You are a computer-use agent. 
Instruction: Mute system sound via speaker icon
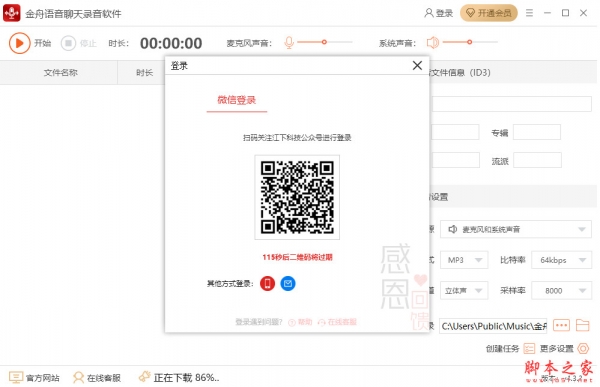coord(432,42)
